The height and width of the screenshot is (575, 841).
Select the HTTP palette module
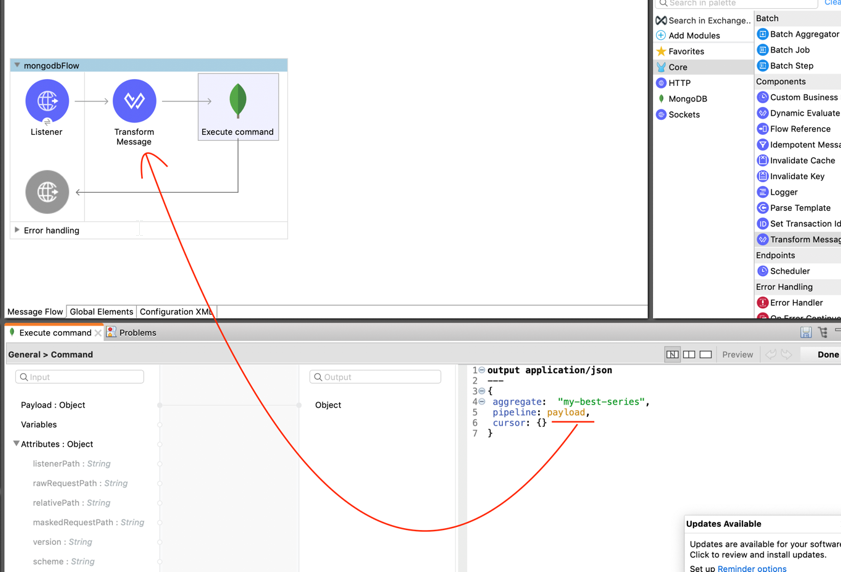pos(673,83)
